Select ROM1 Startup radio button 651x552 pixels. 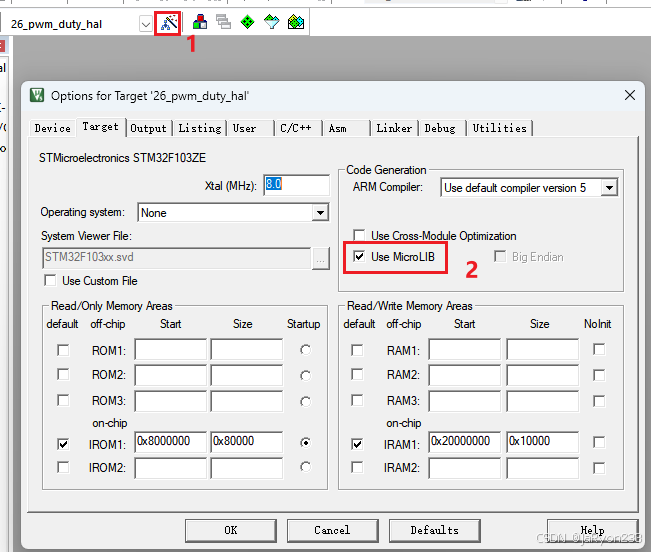[x=306, y=350]
